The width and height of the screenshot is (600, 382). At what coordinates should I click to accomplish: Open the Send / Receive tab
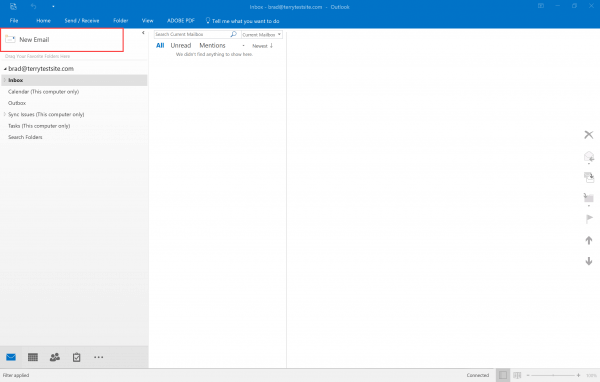pos(82,21)
